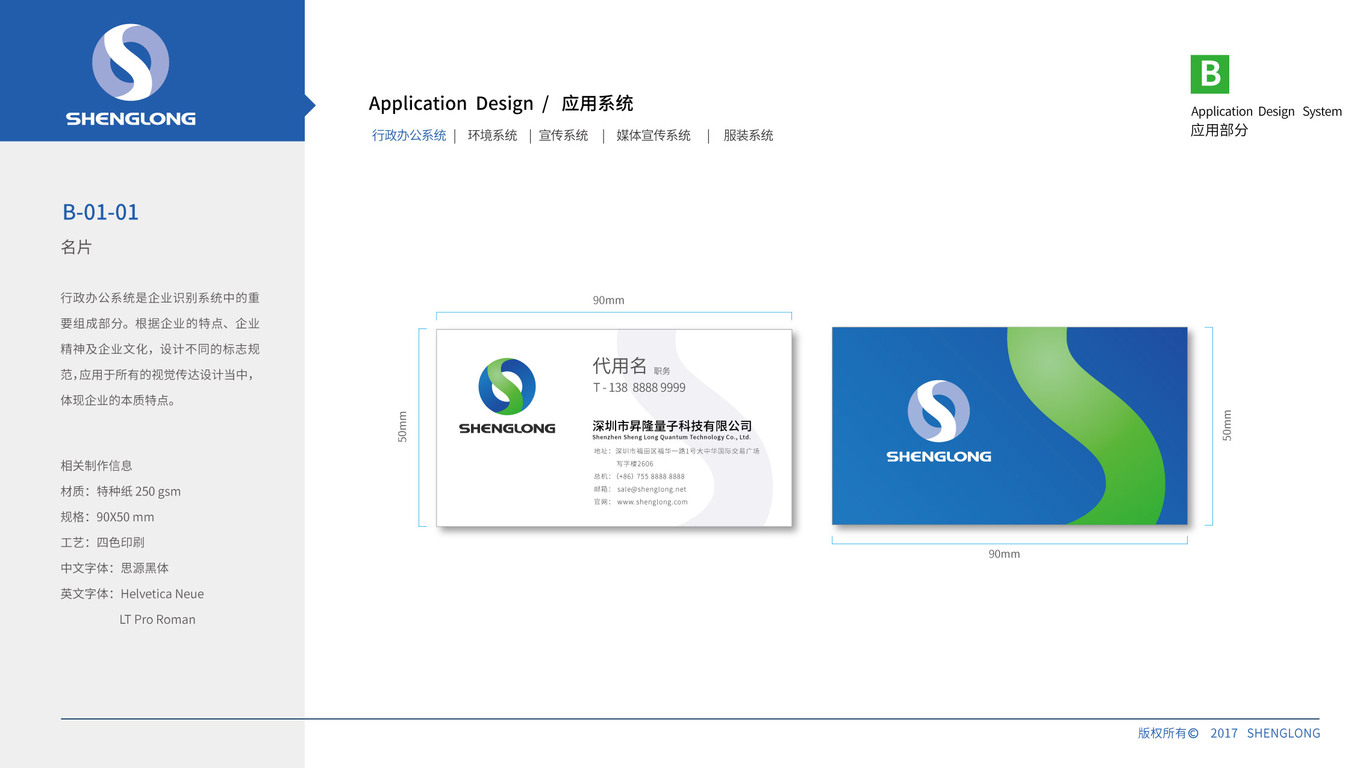Click the white business card front

pos(614,427)
